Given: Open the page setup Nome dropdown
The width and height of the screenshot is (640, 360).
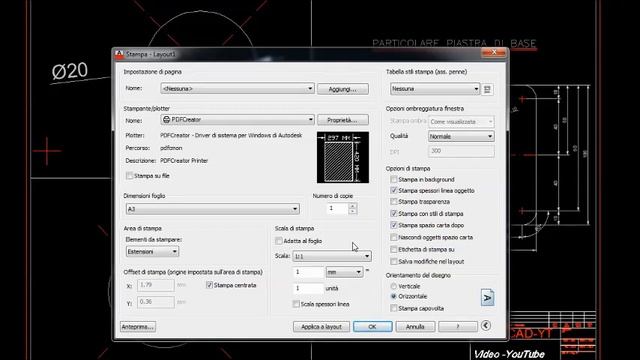Looking at the screenshot, I should coord(237,89).
